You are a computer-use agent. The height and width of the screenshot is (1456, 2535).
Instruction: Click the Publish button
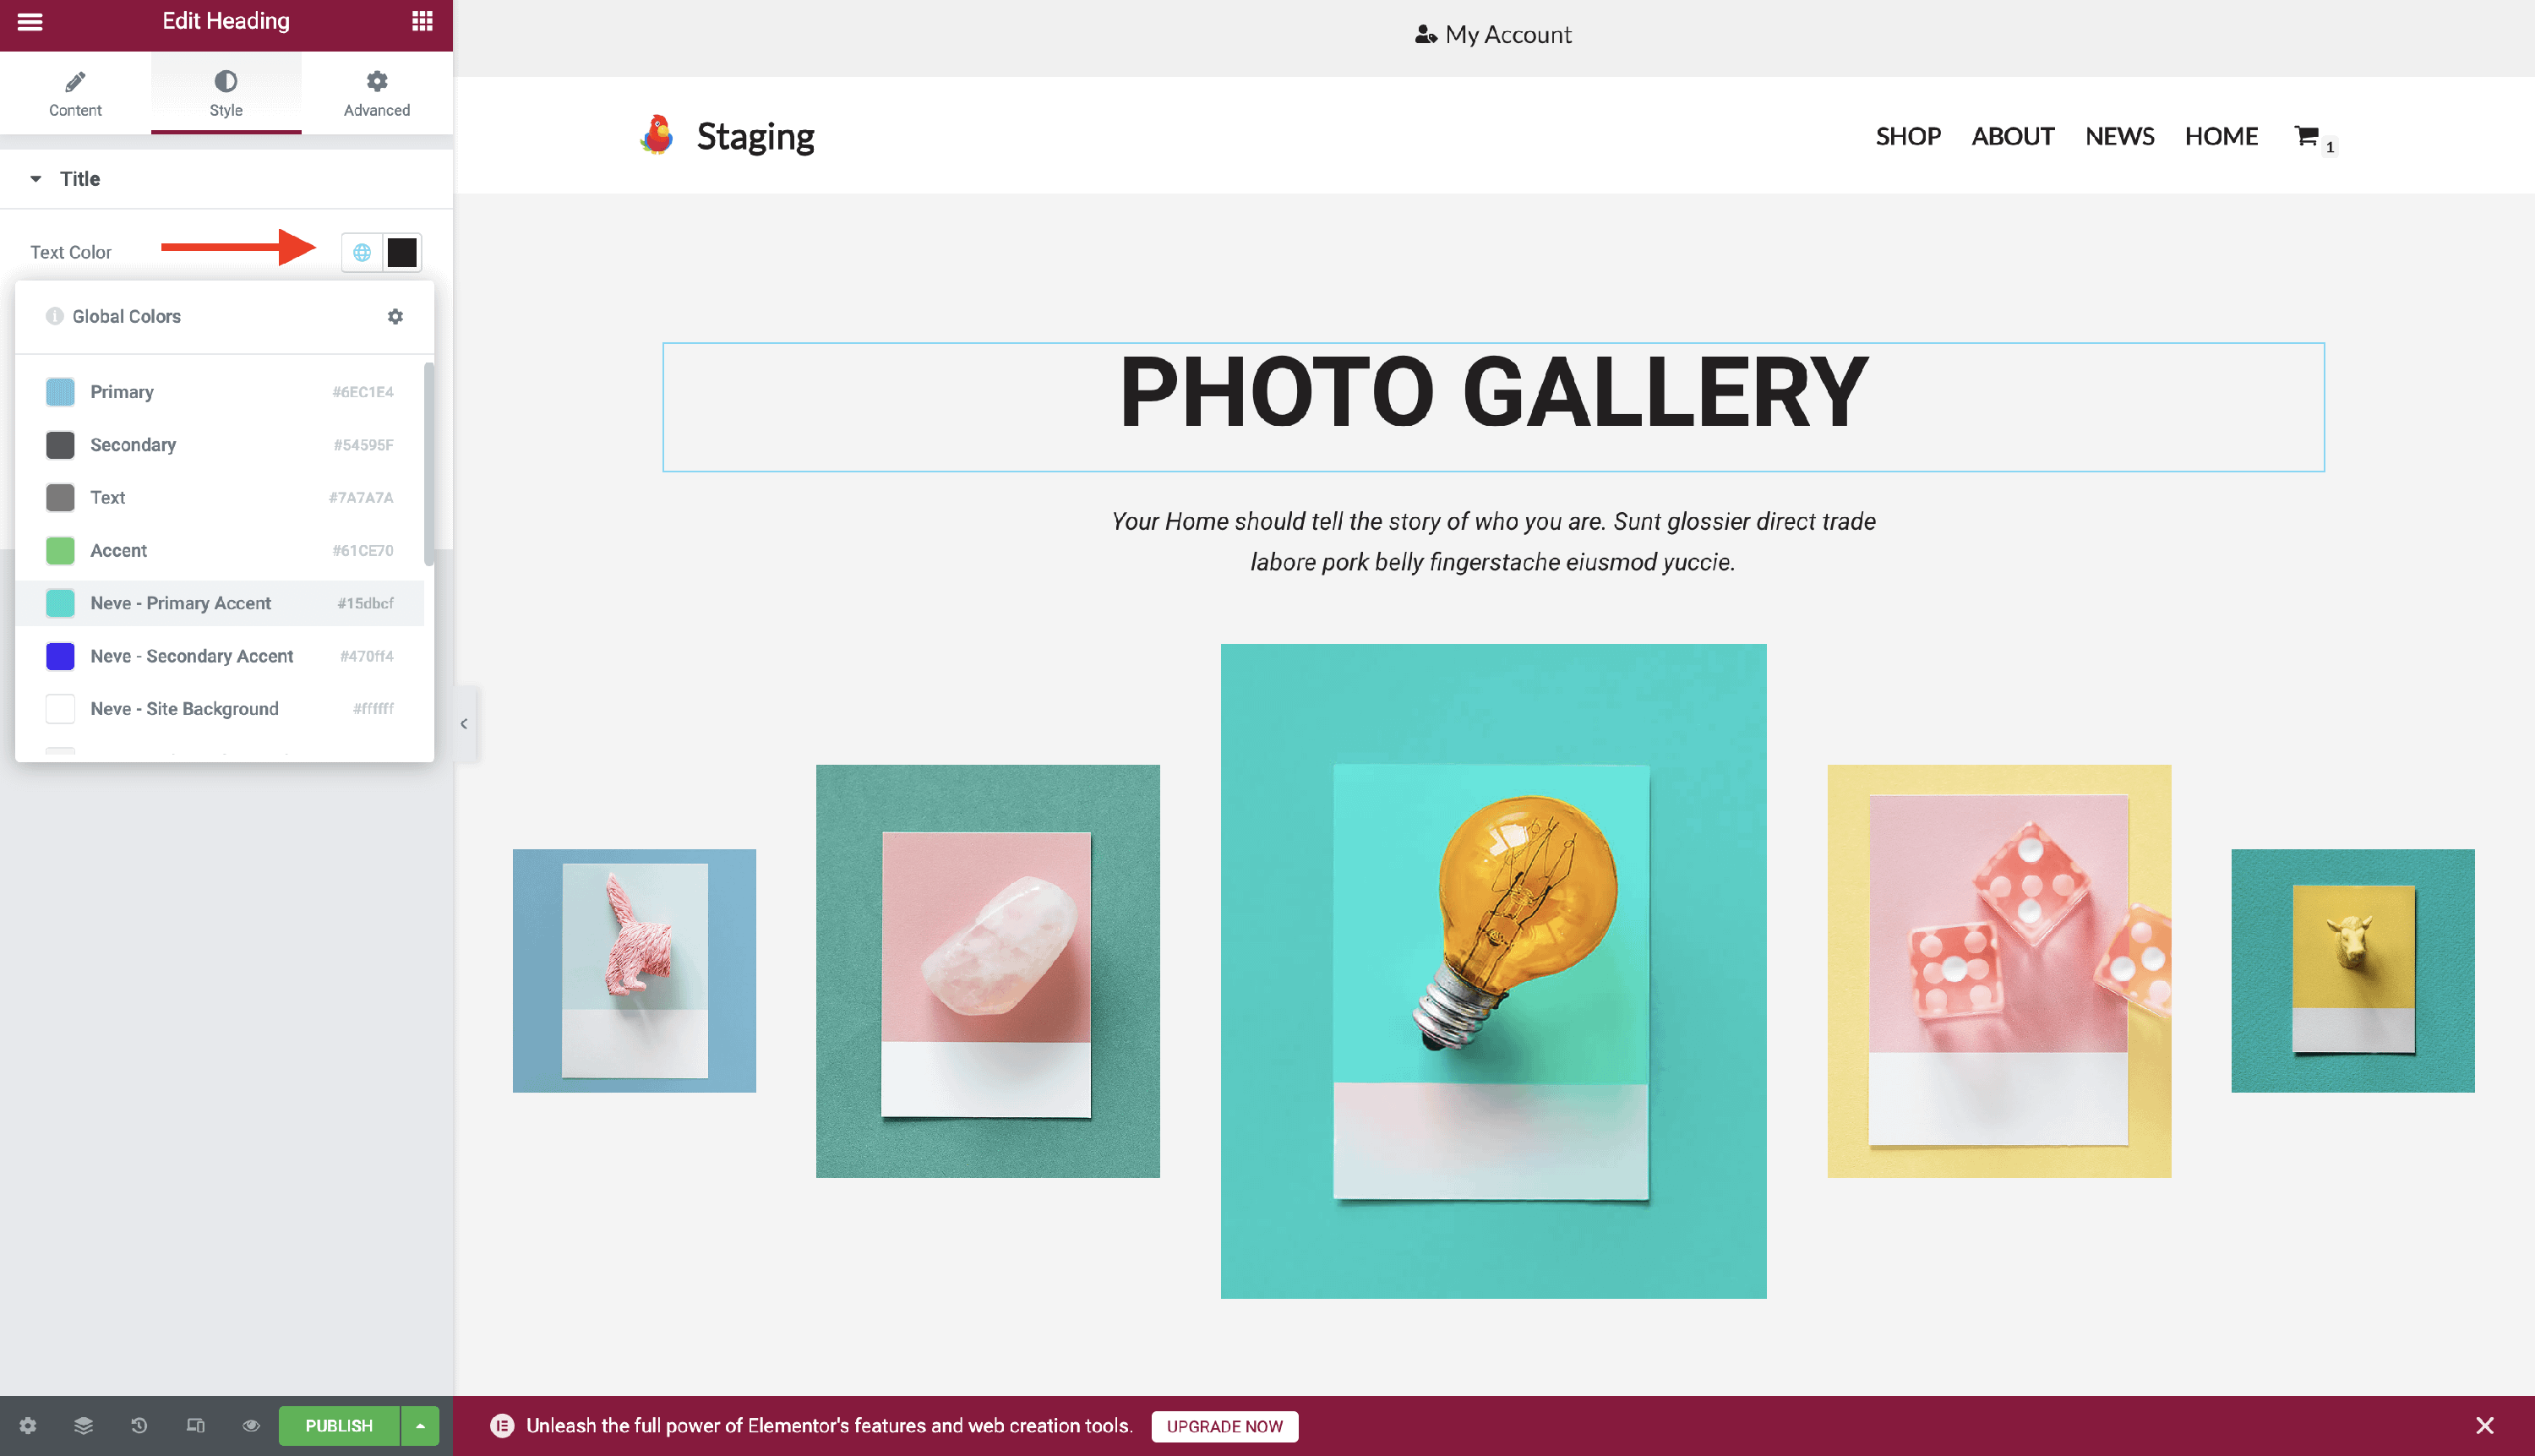pos(338,1425)
